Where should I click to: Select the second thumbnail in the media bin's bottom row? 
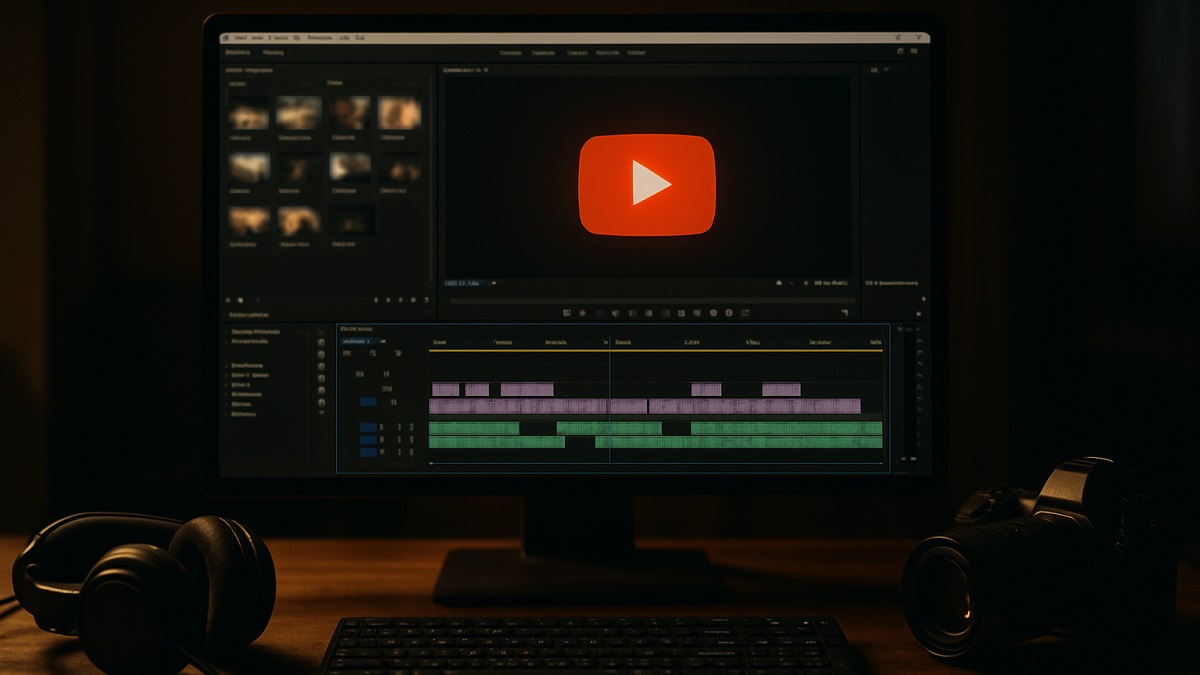[x=299, y=221]
